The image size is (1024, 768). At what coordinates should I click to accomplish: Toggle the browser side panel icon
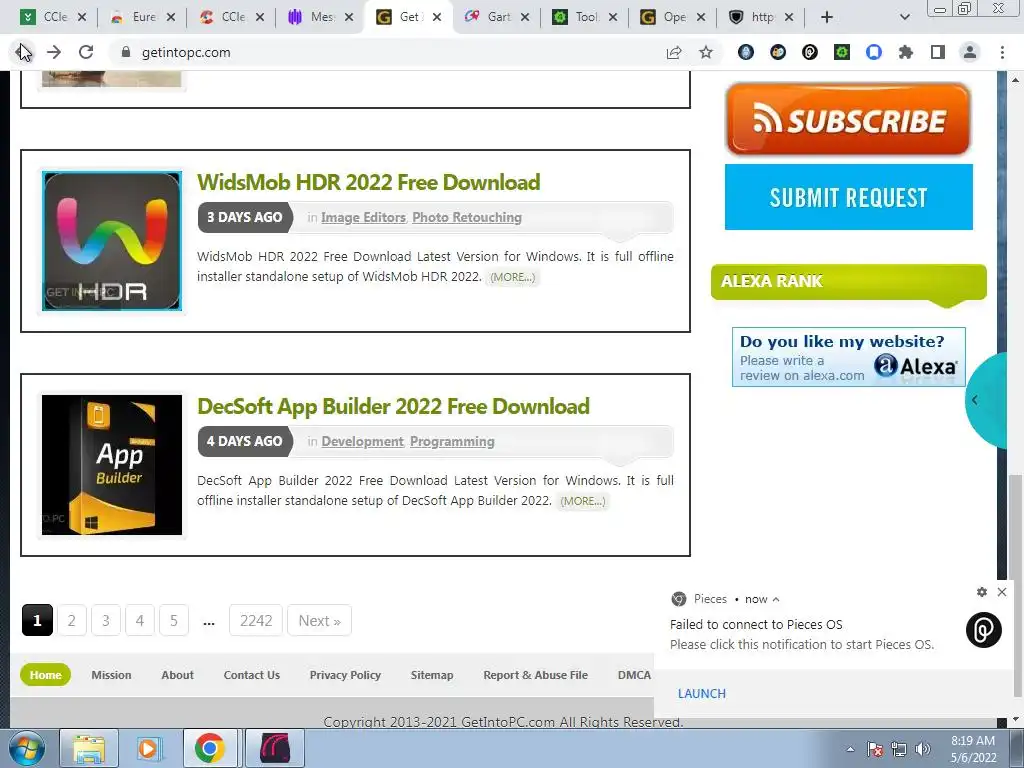coord(938,52)
